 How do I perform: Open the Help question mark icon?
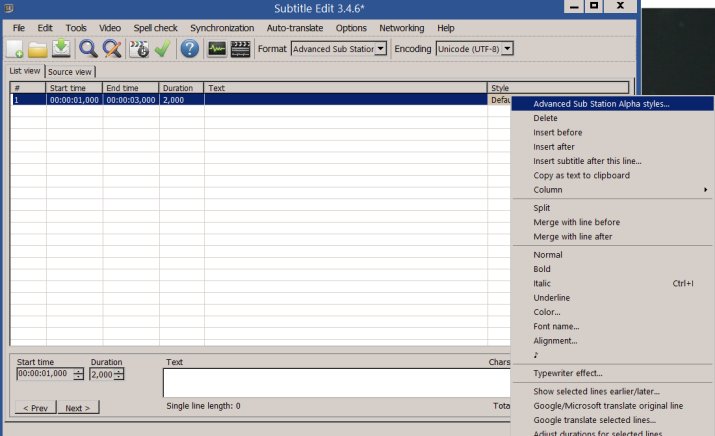189,49
